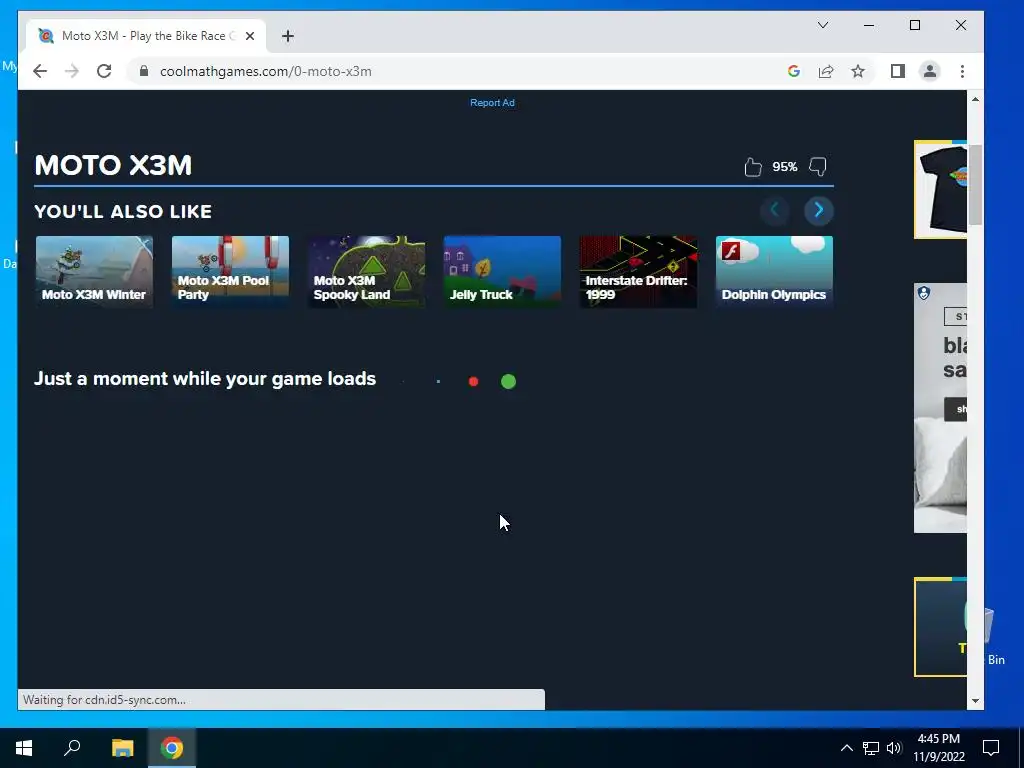The width and height of the screenshot is (1024, 768).
Task: Open Chrome three-dot menu
Action: (x=962, y=71)
